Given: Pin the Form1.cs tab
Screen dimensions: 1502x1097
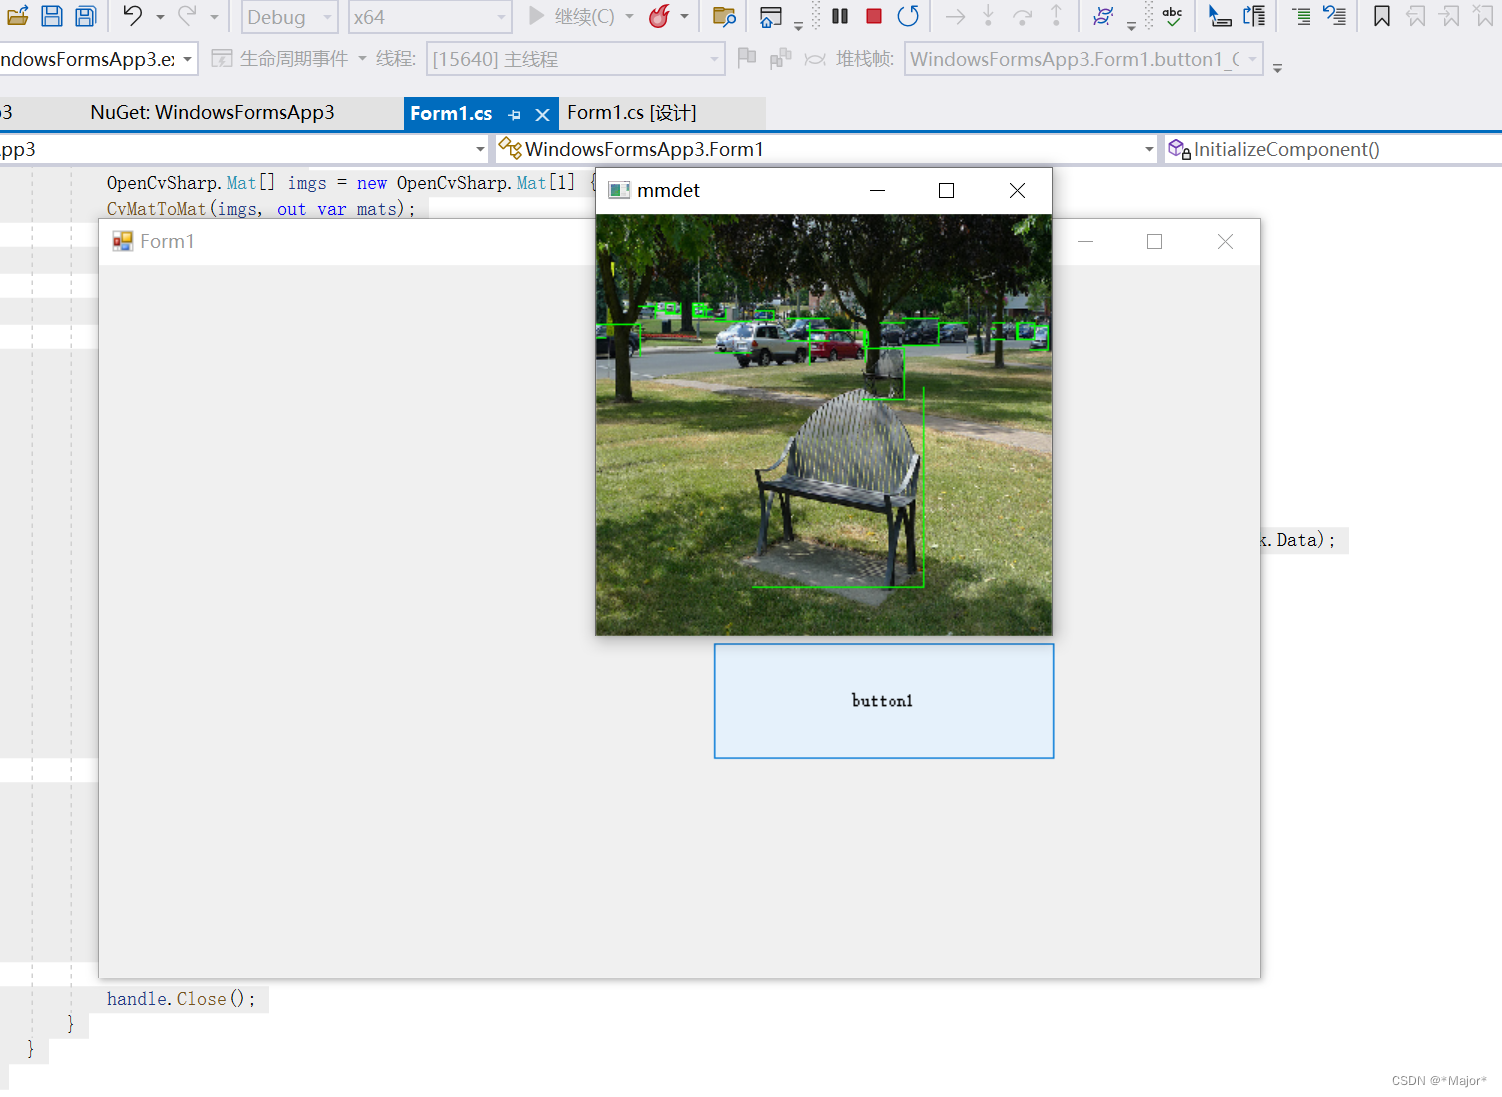Looking at the screenshot, I should pyautogui.click(x=514, y=113).
